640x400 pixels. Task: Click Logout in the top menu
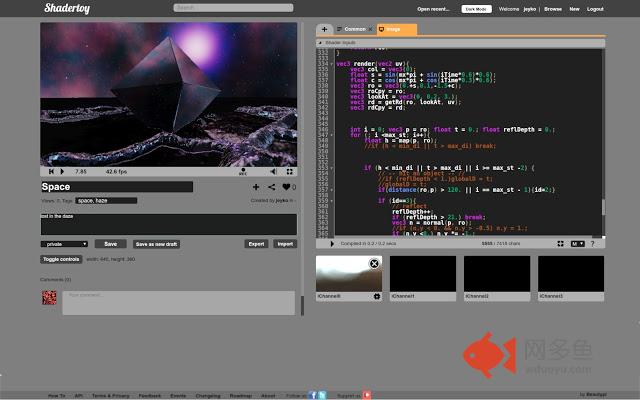pos(595,9)
